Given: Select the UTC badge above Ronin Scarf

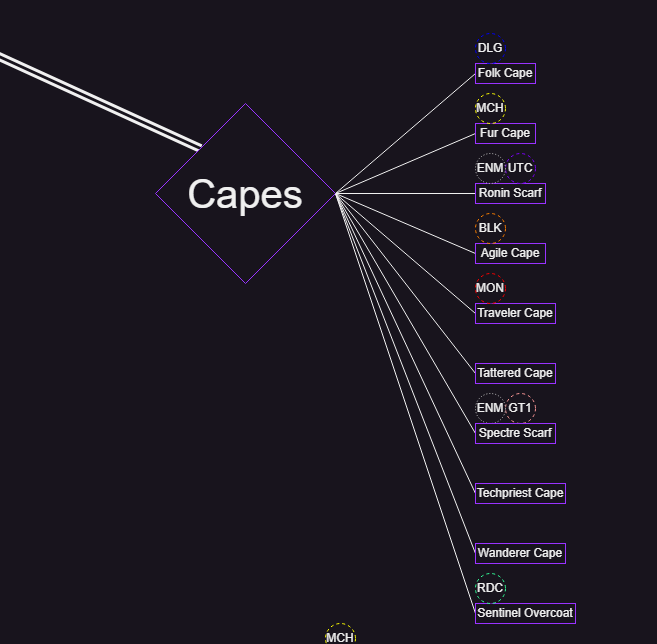Looking at the screenshot, I should [520, 168].
